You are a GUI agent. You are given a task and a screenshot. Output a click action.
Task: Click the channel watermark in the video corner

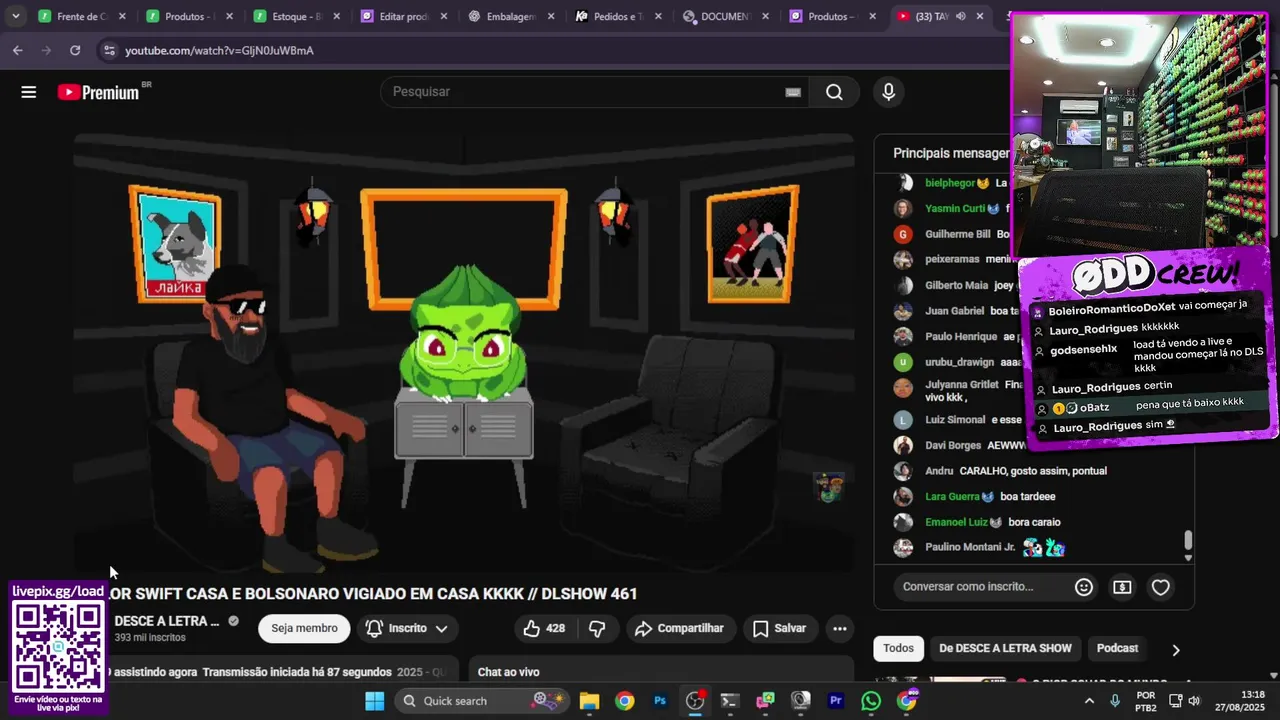[830, 488]
